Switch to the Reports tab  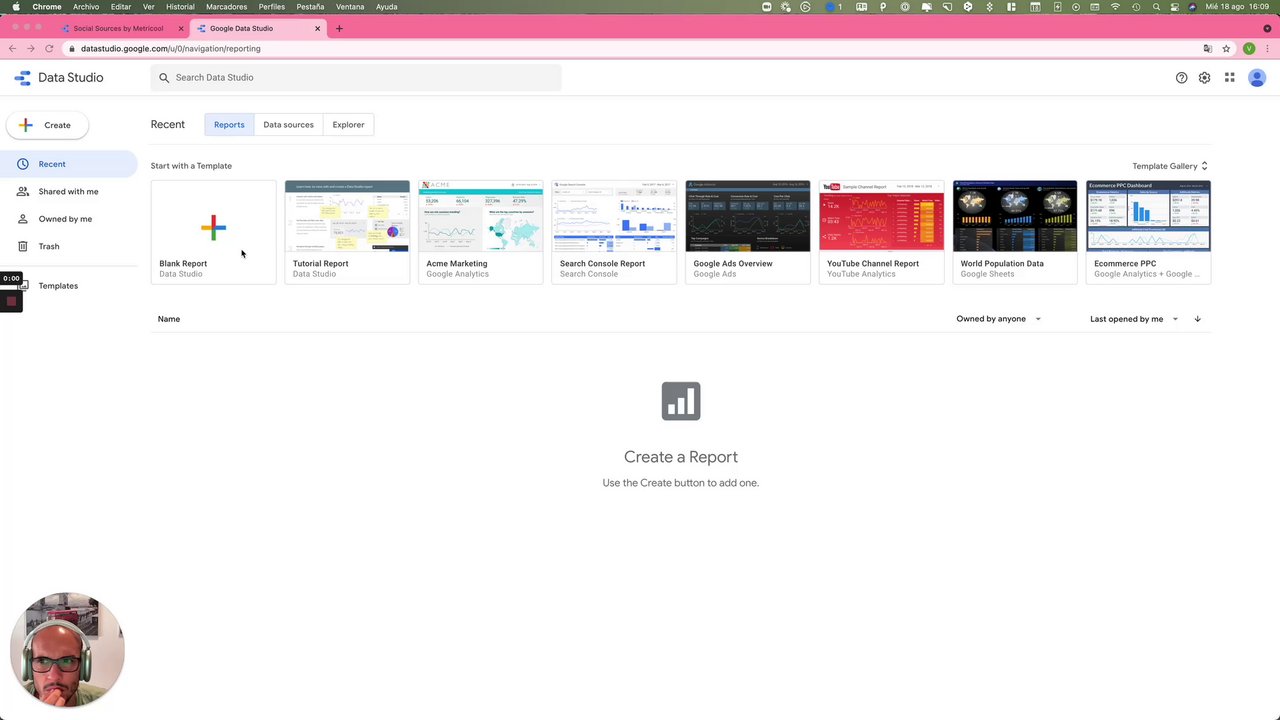(229, 125)
